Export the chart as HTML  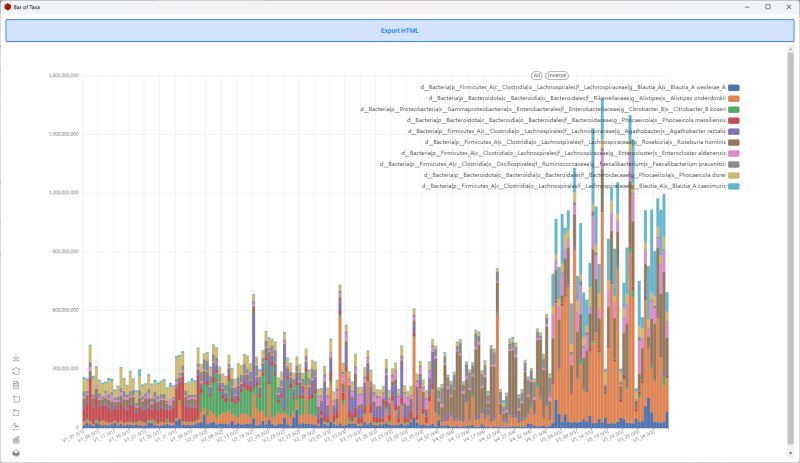(399, 31)
